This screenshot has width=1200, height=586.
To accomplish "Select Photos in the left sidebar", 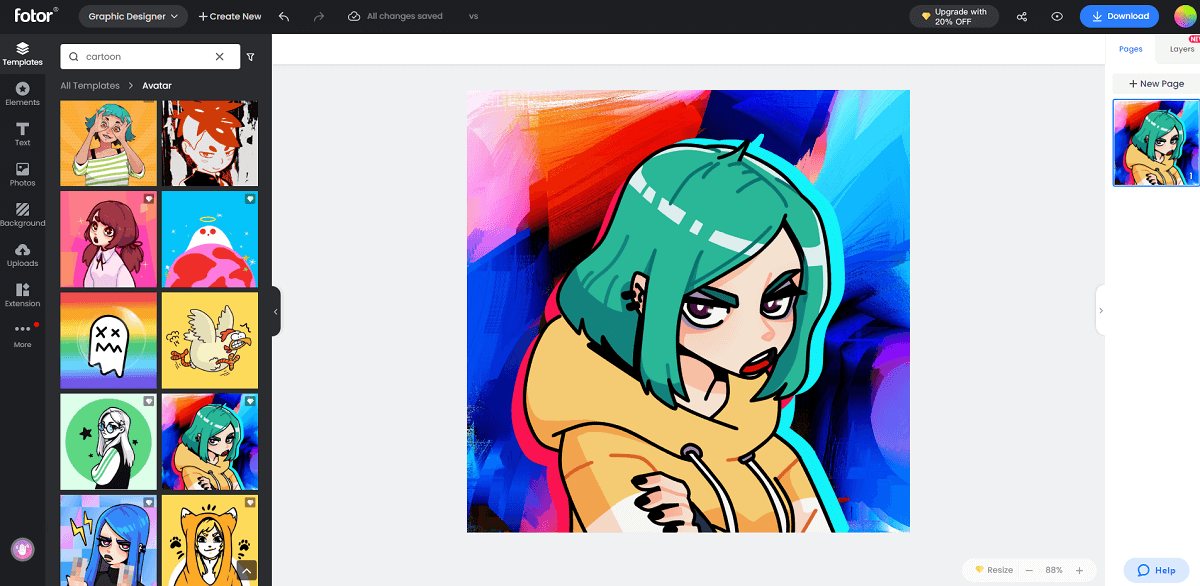I will [x=22, y=172].
